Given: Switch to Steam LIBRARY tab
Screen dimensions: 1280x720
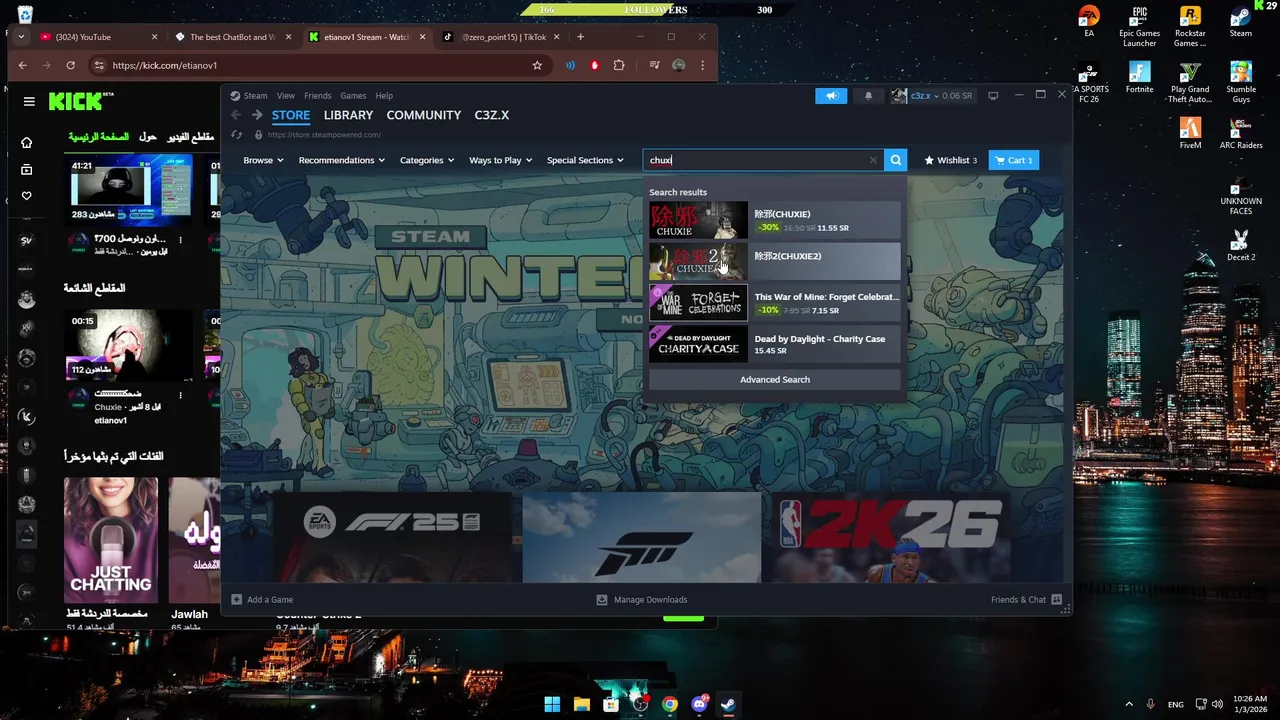Looking at the screenshot, I should [x=348, y=115].
